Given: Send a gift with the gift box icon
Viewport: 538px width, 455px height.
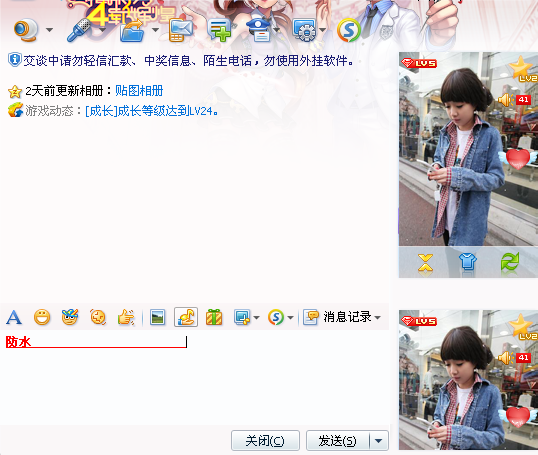Looking at the screenshot, I should (214, 317).
